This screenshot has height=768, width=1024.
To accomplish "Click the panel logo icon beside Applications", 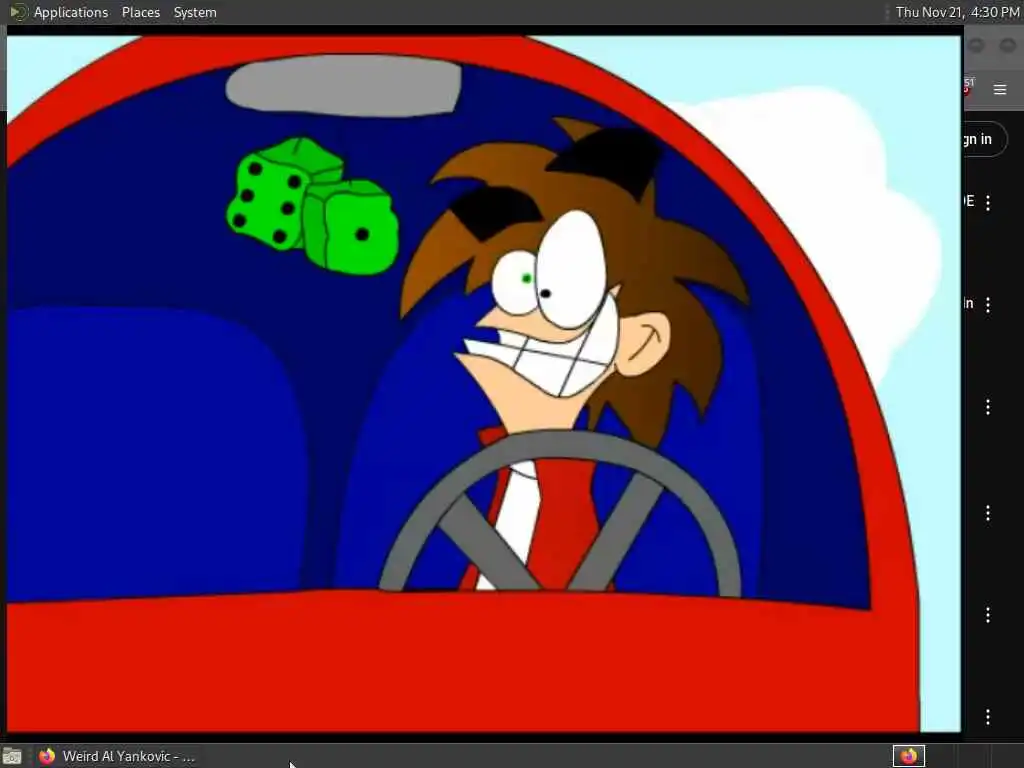I will tap(18, 12).
